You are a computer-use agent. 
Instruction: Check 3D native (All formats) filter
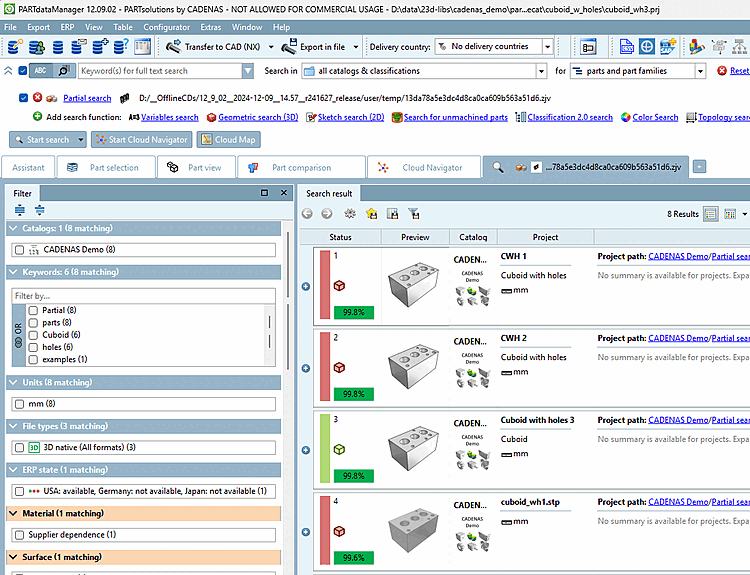19,448
